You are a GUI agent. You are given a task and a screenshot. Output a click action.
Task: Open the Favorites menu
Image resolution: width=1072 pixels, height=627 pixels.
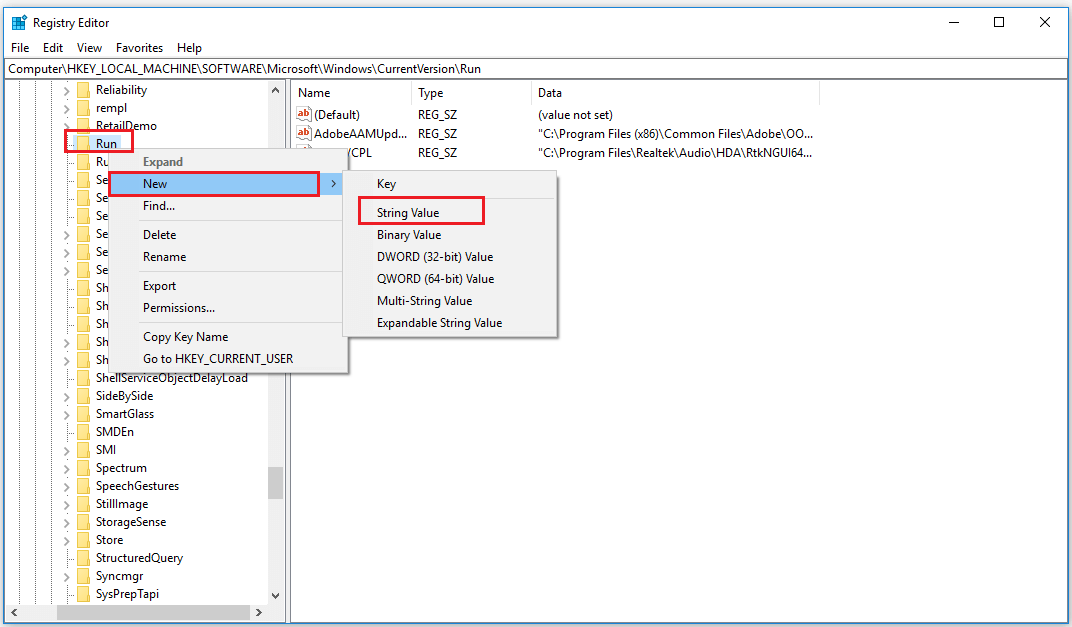[x=139, y=48]
